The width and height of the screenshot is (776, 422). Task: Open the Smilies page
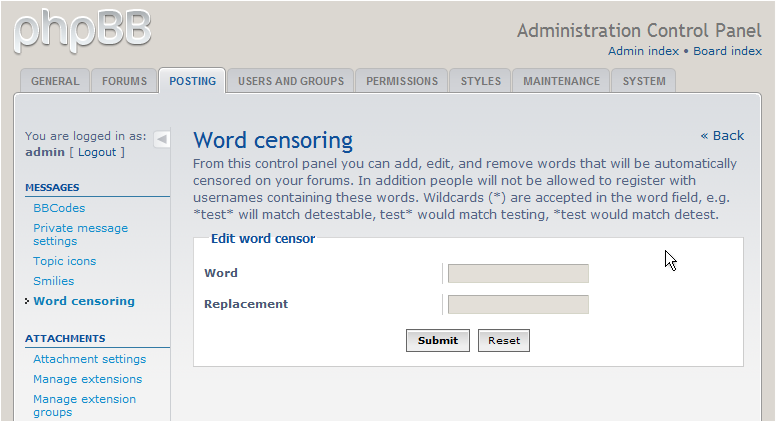point(53,281)
